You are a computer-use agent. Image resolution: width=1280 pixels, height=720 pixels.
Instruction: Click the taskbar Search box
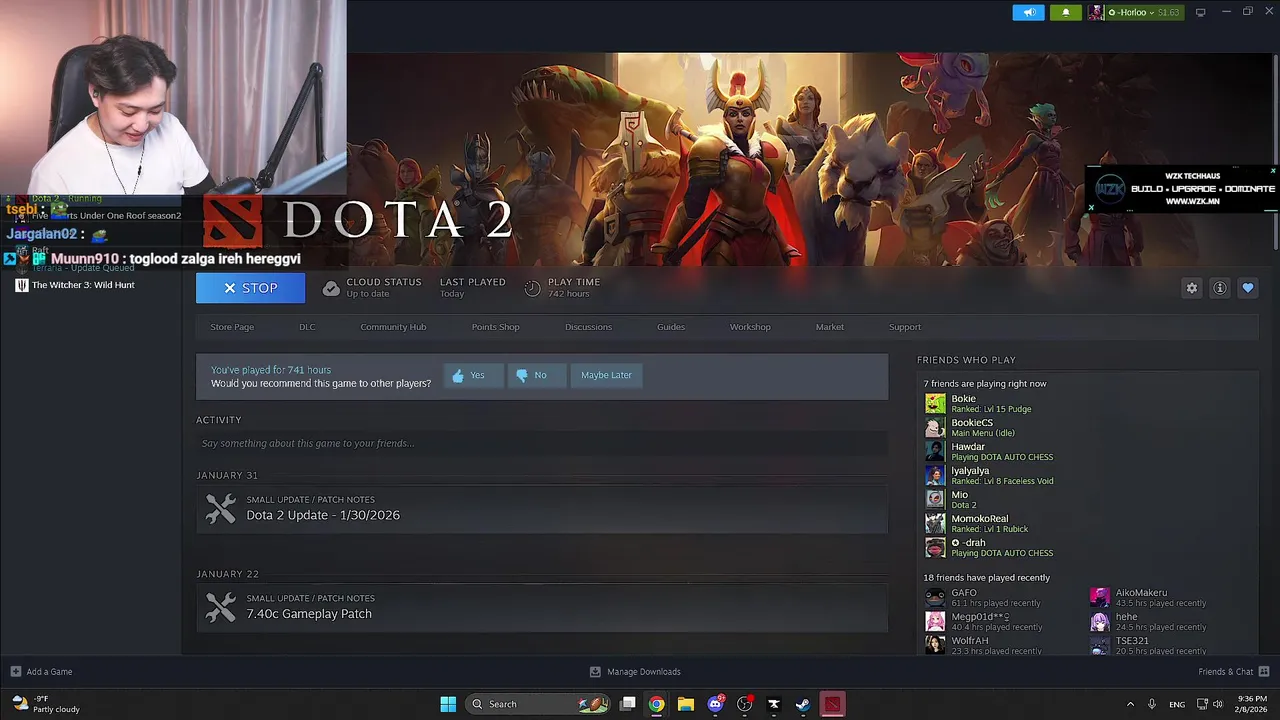pyautogui.click(x=538, y=704)
